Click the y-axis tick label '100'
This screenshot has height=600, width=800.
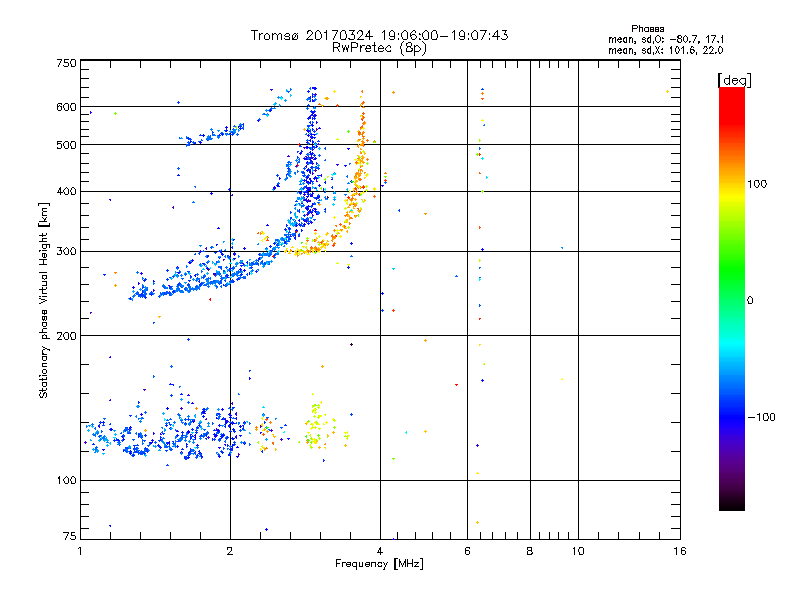click(67, 481)
